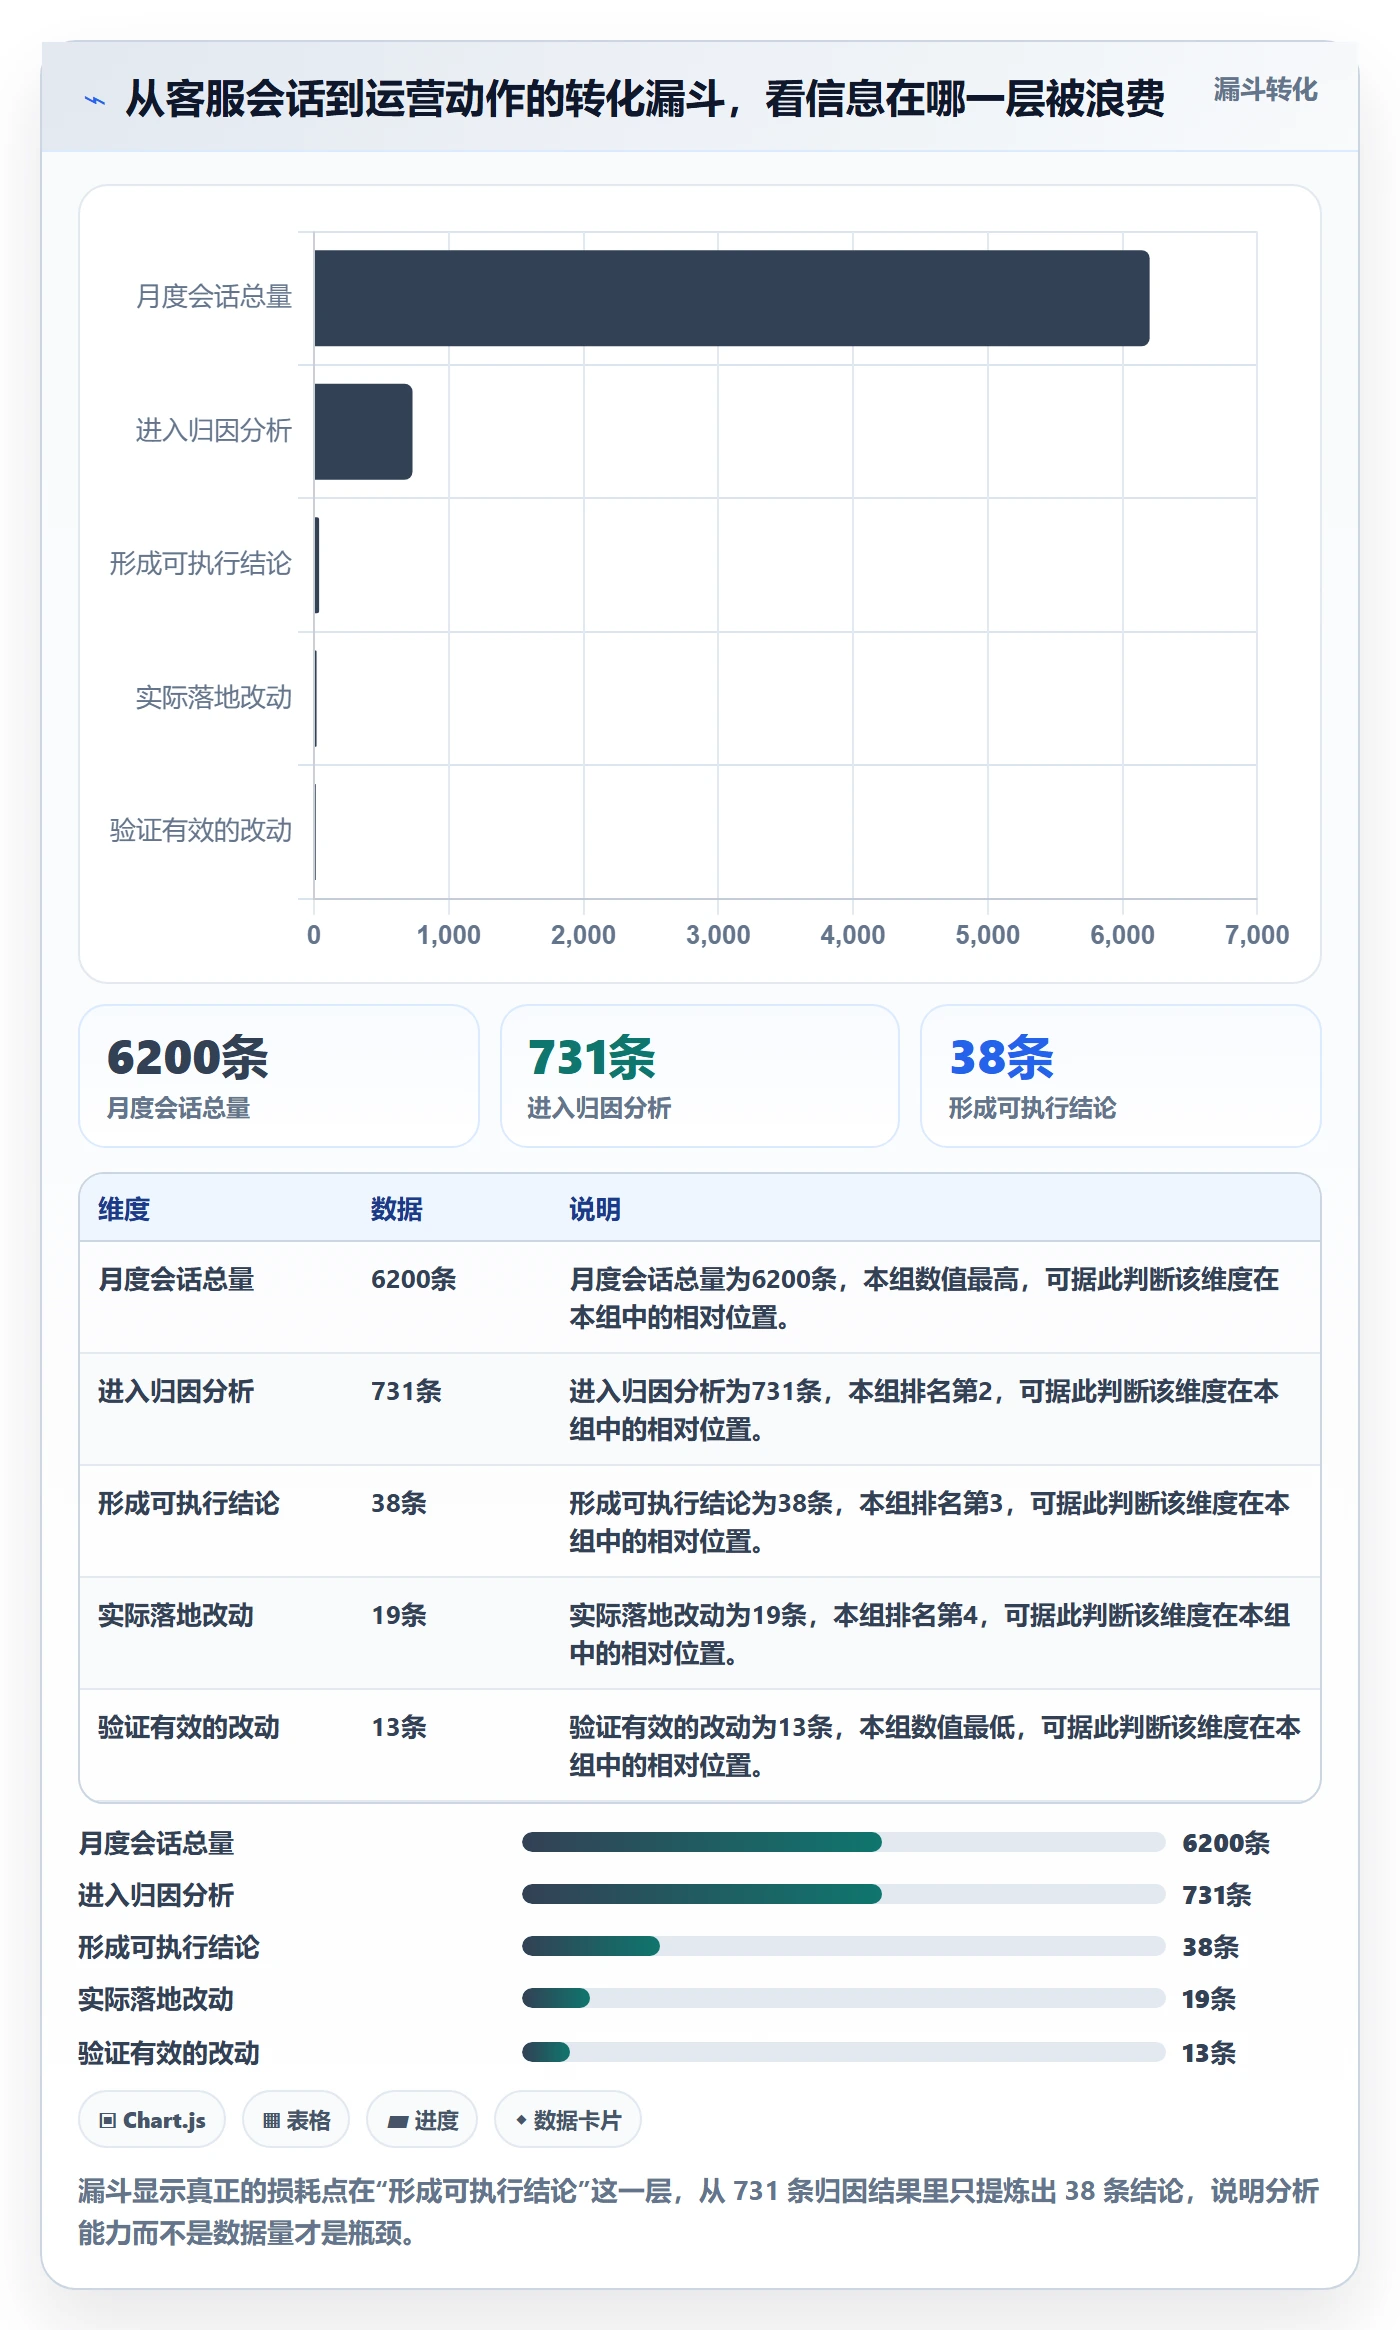Open the 6200条 月度会话总量 stat card
The width and height of the screenshot is (1400, 2330).
279,1076
